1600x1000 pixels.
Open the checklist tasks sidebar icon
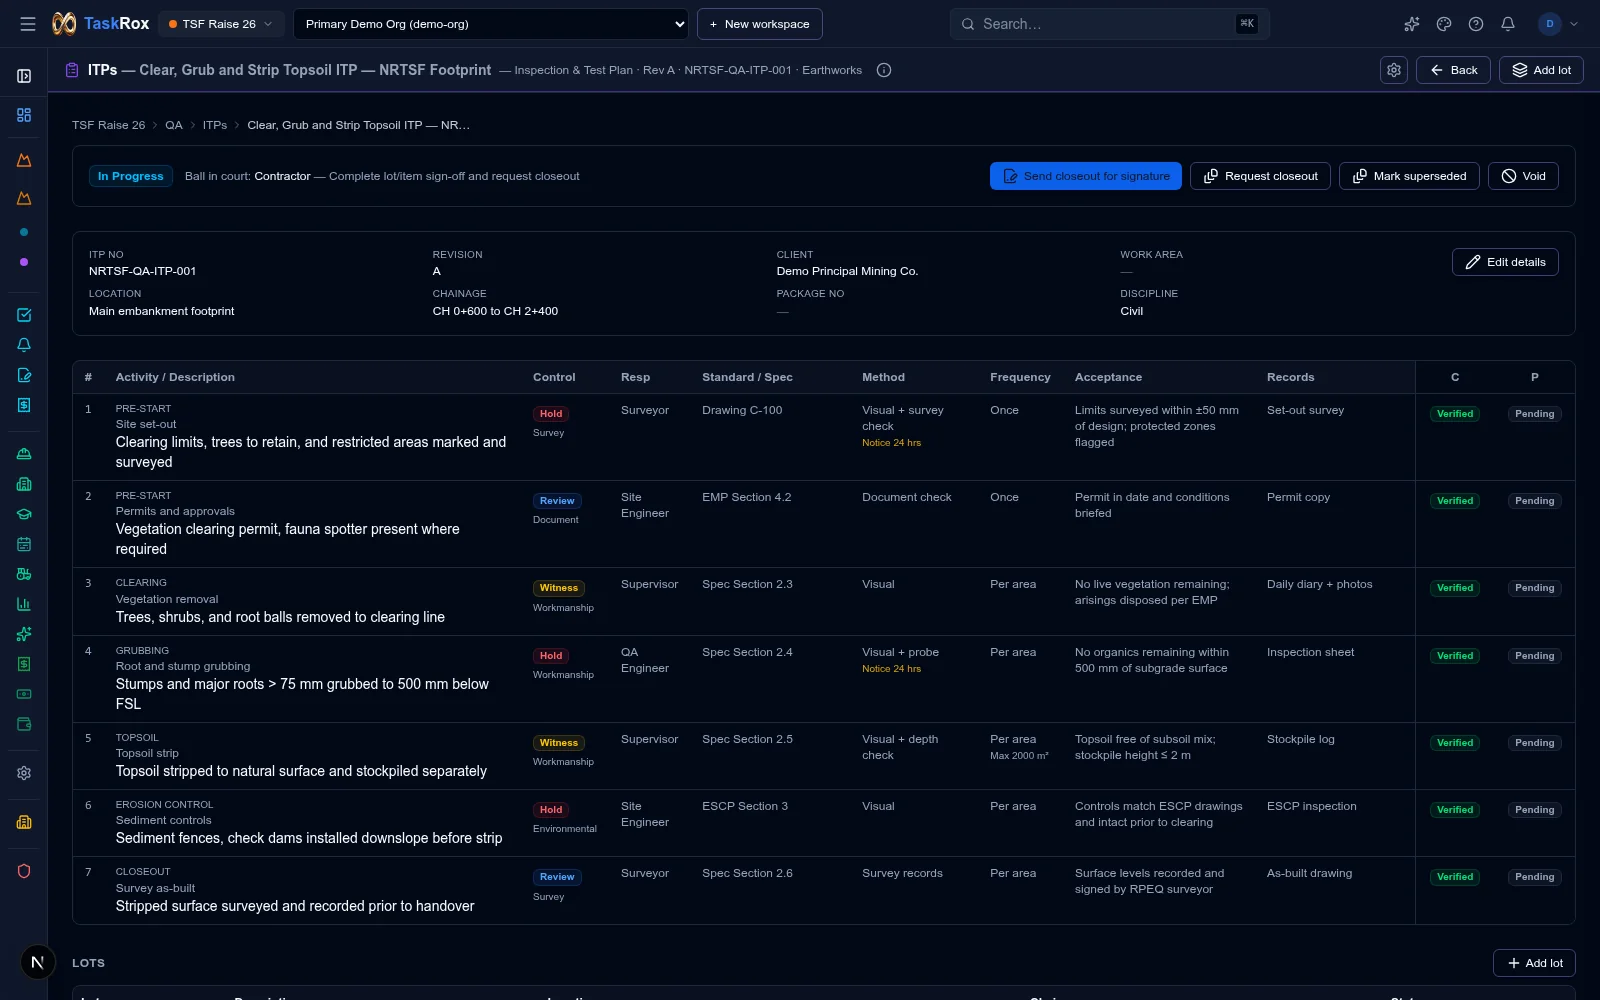[x=24, y=315]
